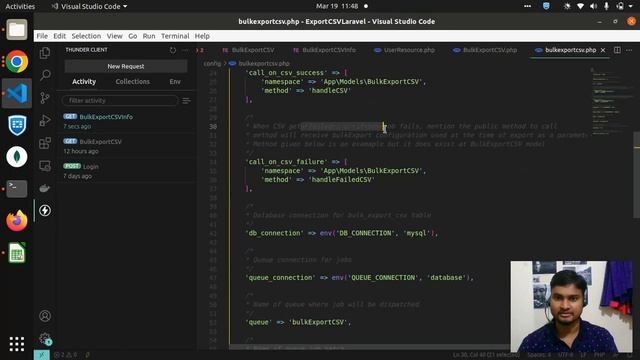Open the GET BulkExportCSVInfo activity entry

click(x=127, y=121)
